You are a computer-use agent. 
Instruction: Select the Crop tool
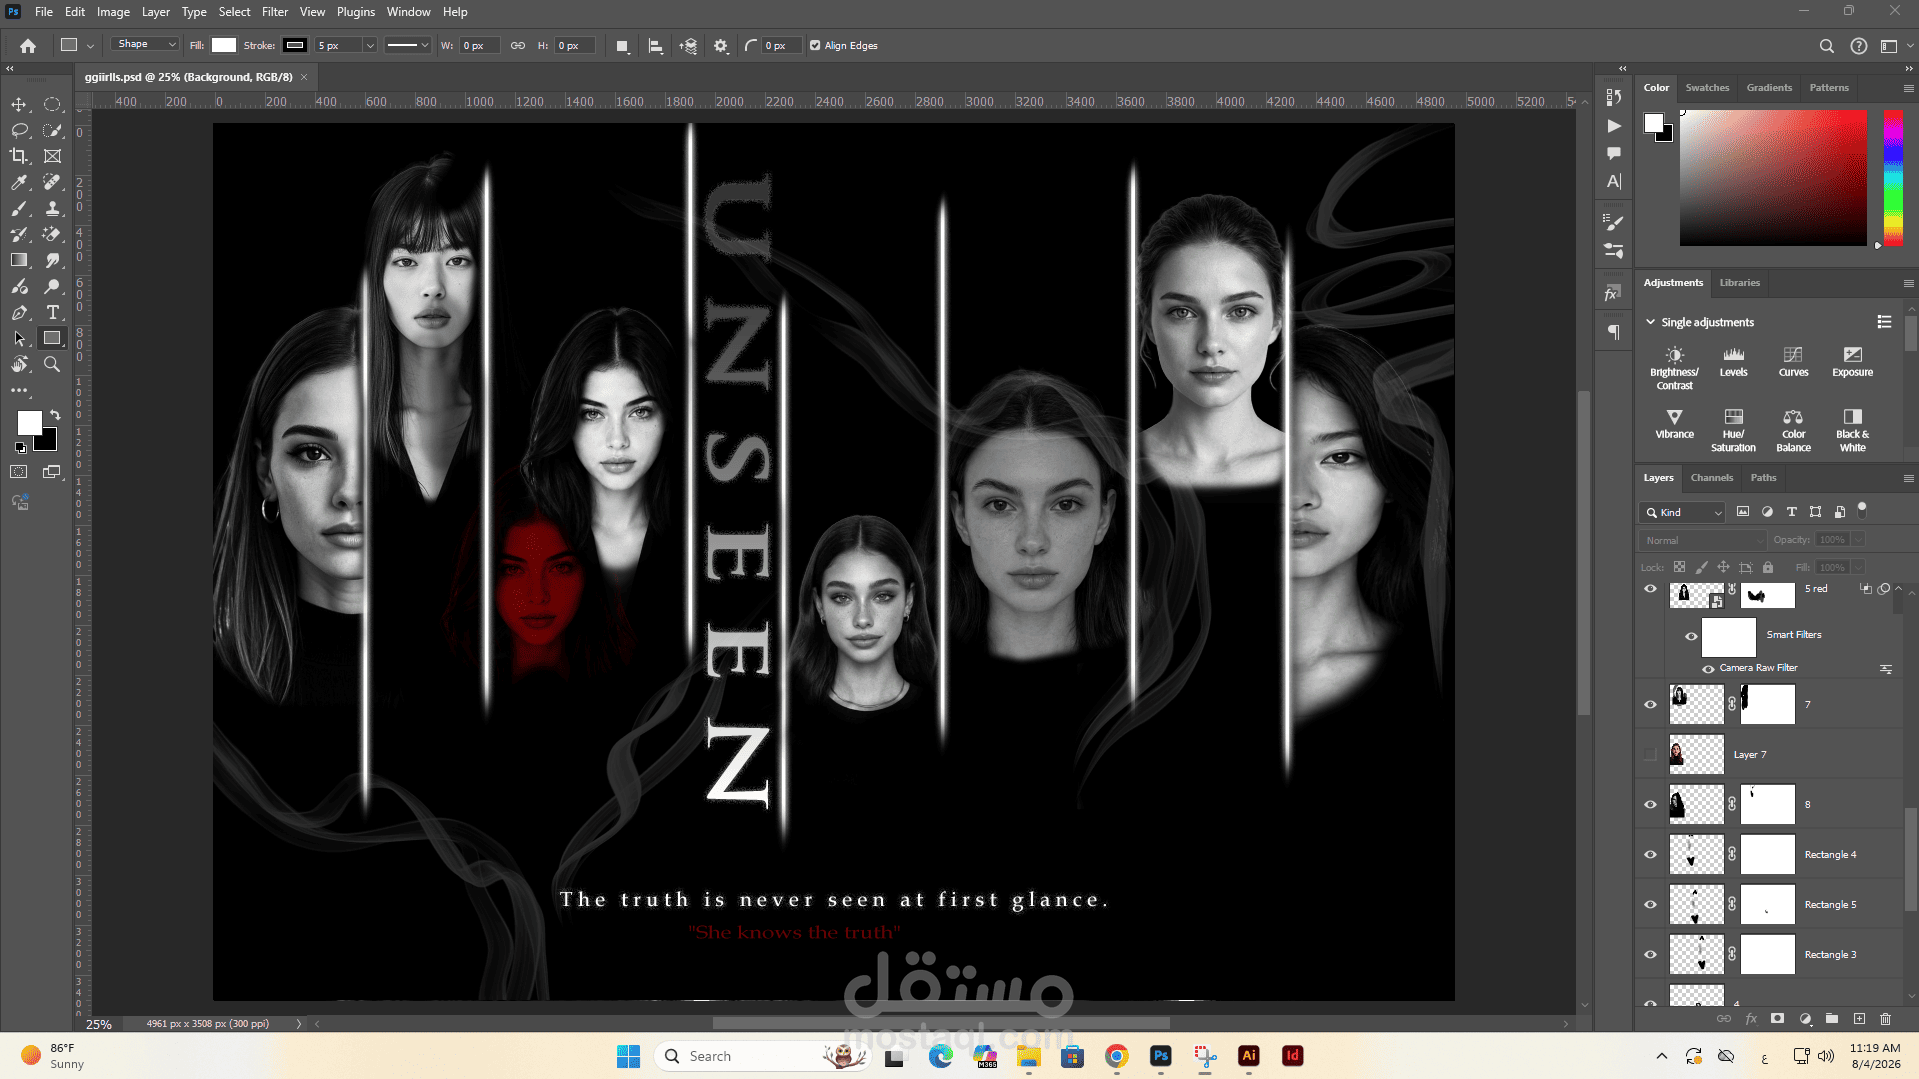[x=19, y=156]
